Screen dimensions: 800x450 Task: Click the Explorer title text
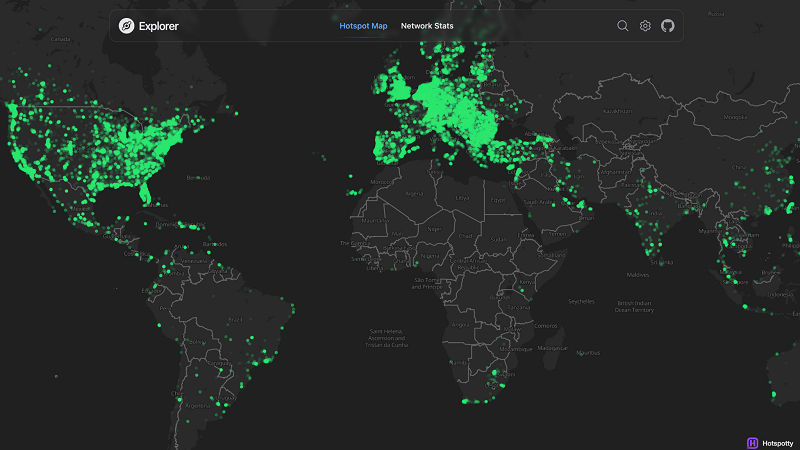160,26
